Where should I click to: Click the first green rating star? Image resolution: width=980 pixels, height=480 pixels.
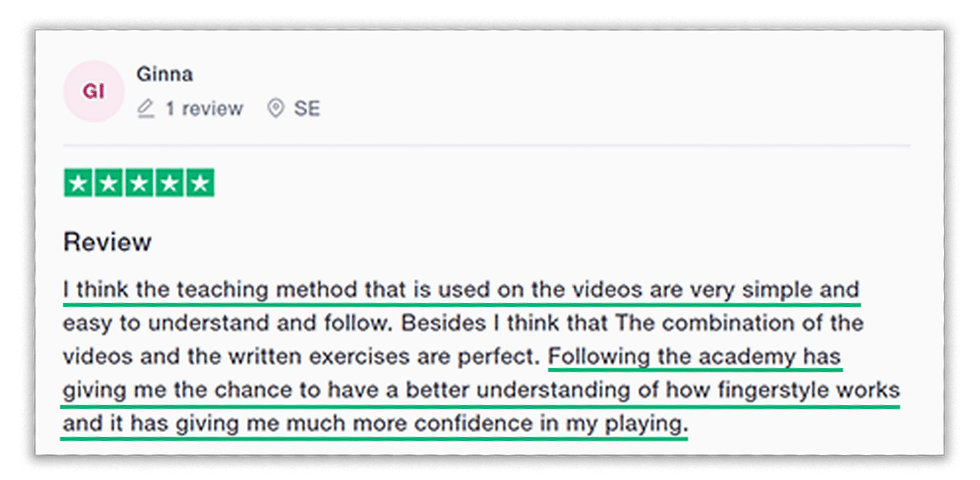click(79, 183)
